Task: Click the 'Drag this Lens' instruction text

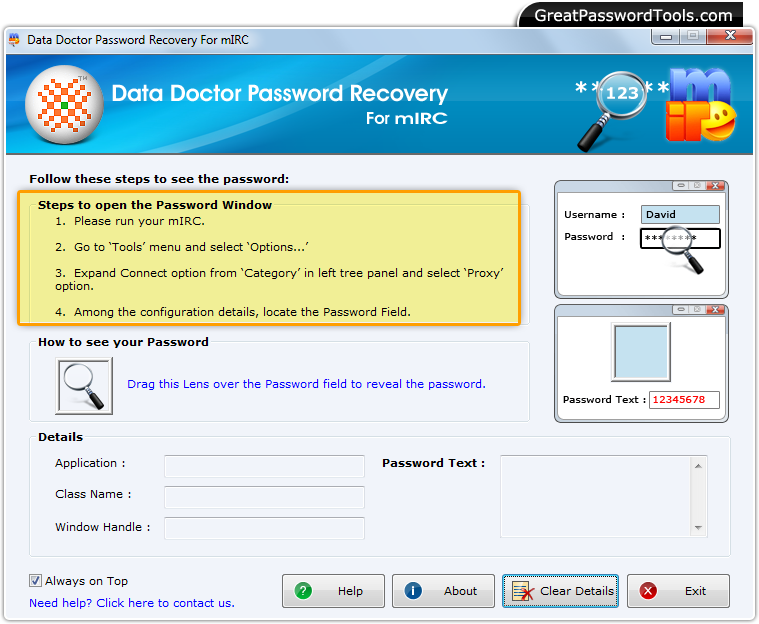Action: pos(306,384)
